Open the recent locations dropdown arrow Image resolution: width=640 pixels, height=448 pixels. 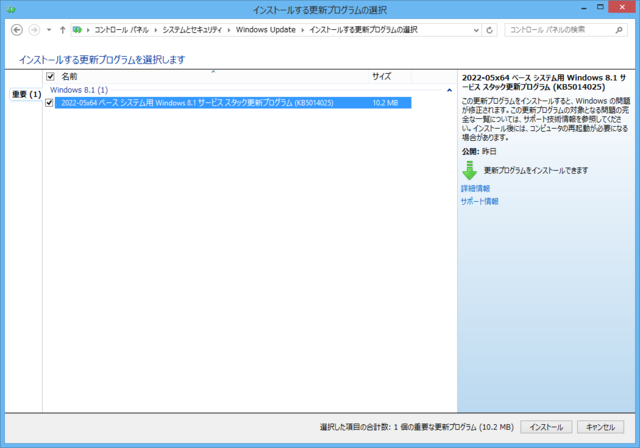point(49,30)
